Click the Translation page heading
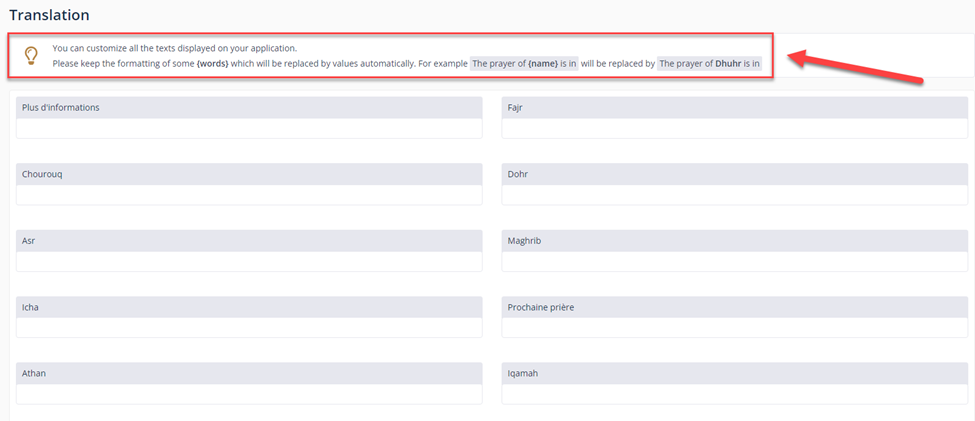975x421 pixels. (x=49, y=15)
